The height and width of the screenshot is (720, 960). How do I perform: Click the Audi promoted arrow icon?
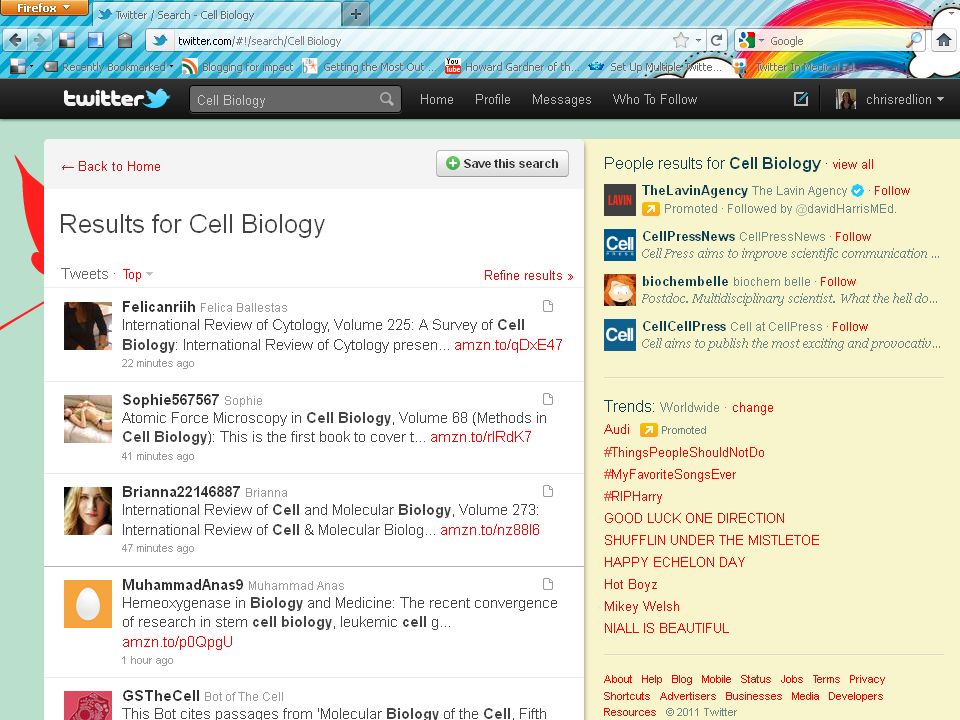(x=648, y=430)
